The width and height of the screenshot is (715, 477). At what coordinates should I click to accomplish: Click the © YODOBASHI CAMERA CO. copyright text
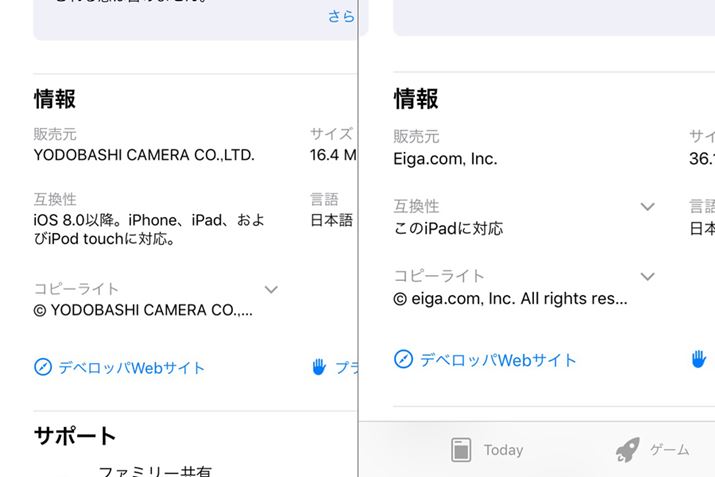point(143,310)
